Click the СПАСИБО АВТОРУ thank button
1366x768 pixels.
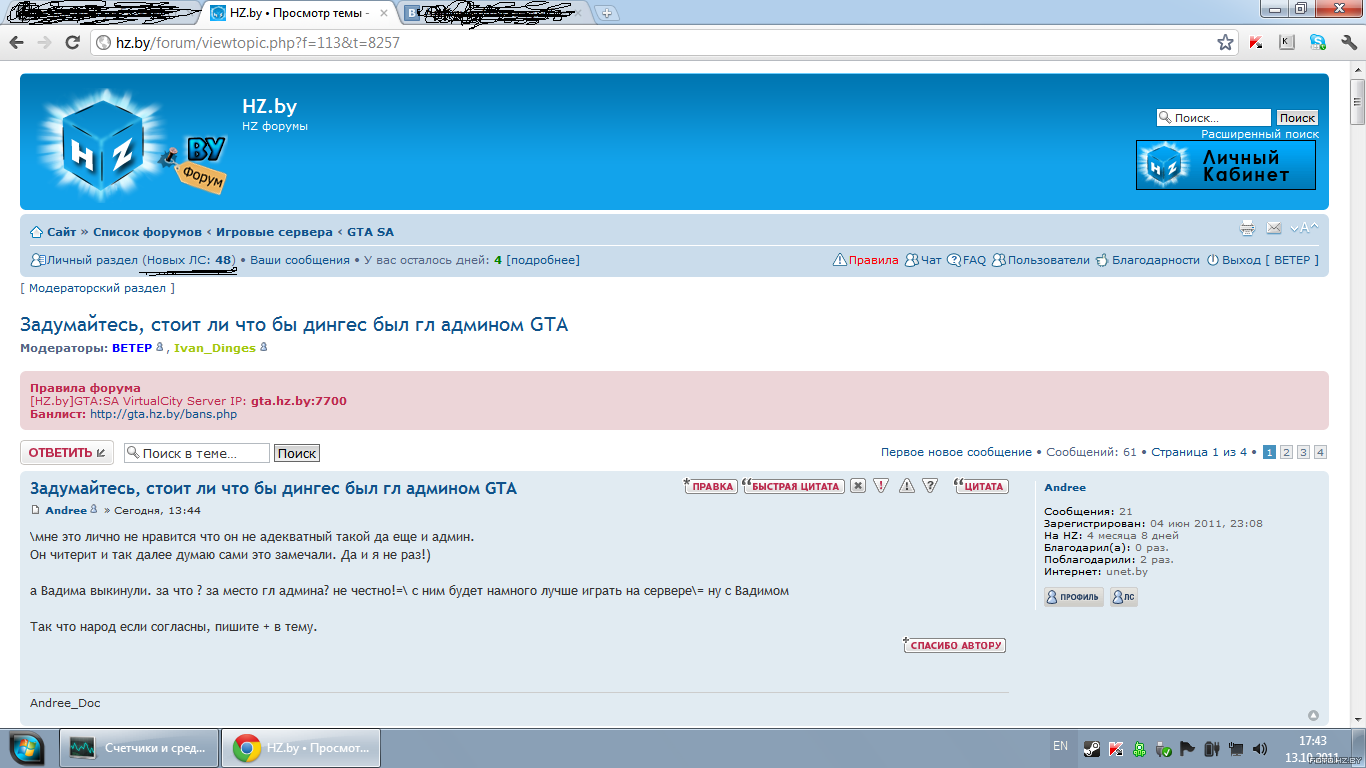pyautogui.click(x=955, y=646)
